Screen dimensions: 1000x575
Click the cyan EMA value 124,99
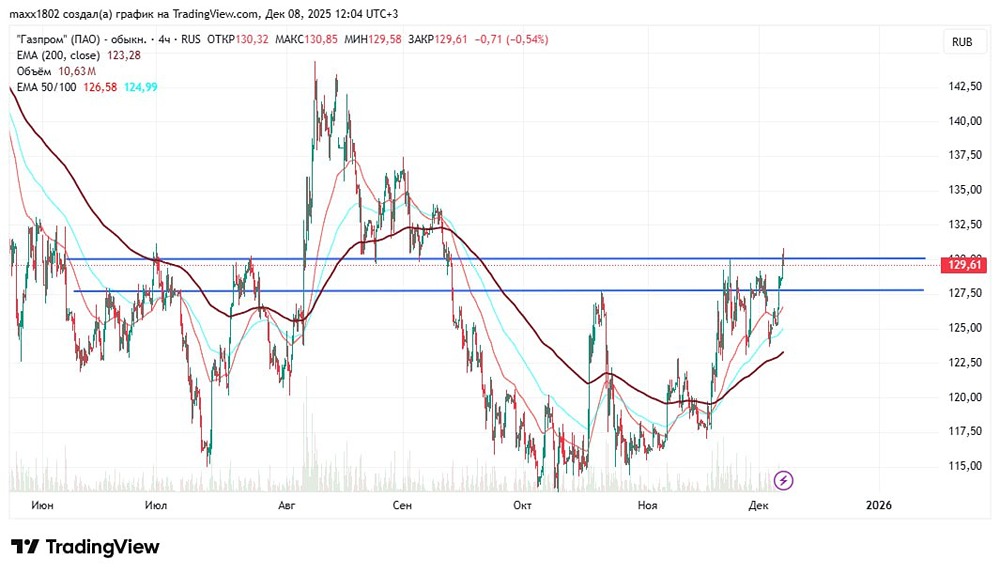pos(140,87)
